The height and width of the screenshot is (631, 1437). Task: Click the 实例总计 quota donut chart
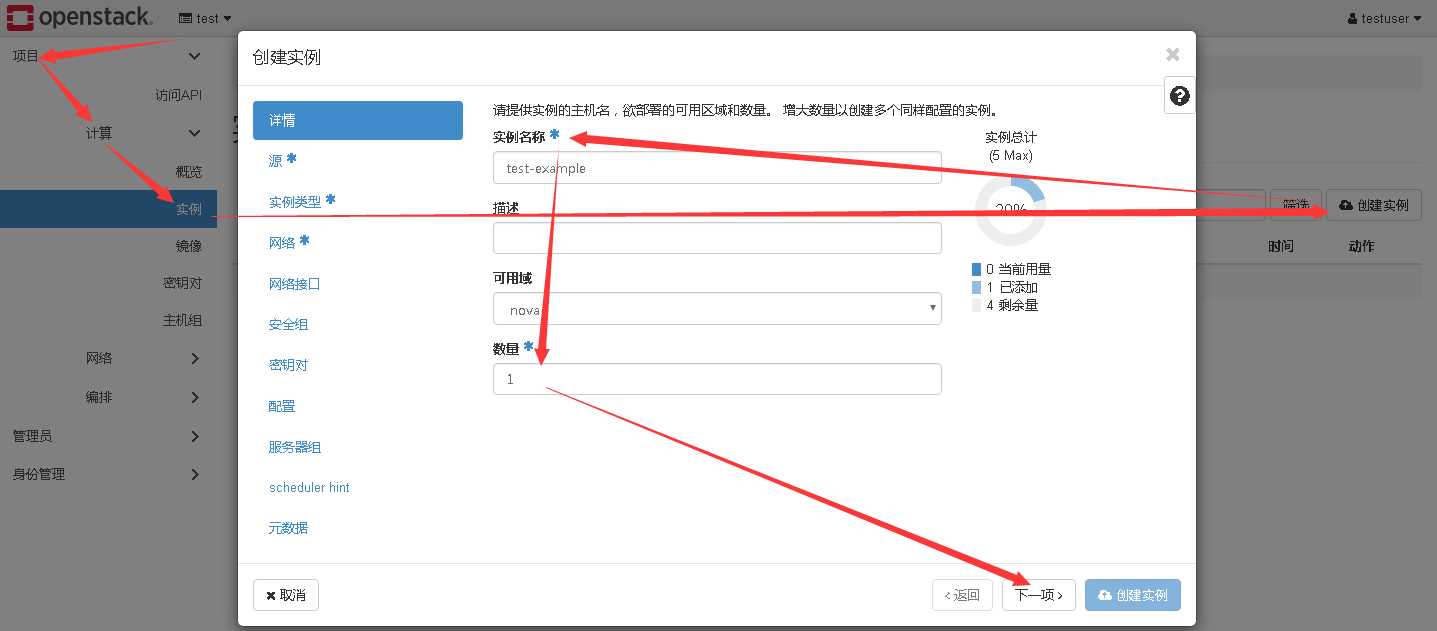click(1010, 209)
